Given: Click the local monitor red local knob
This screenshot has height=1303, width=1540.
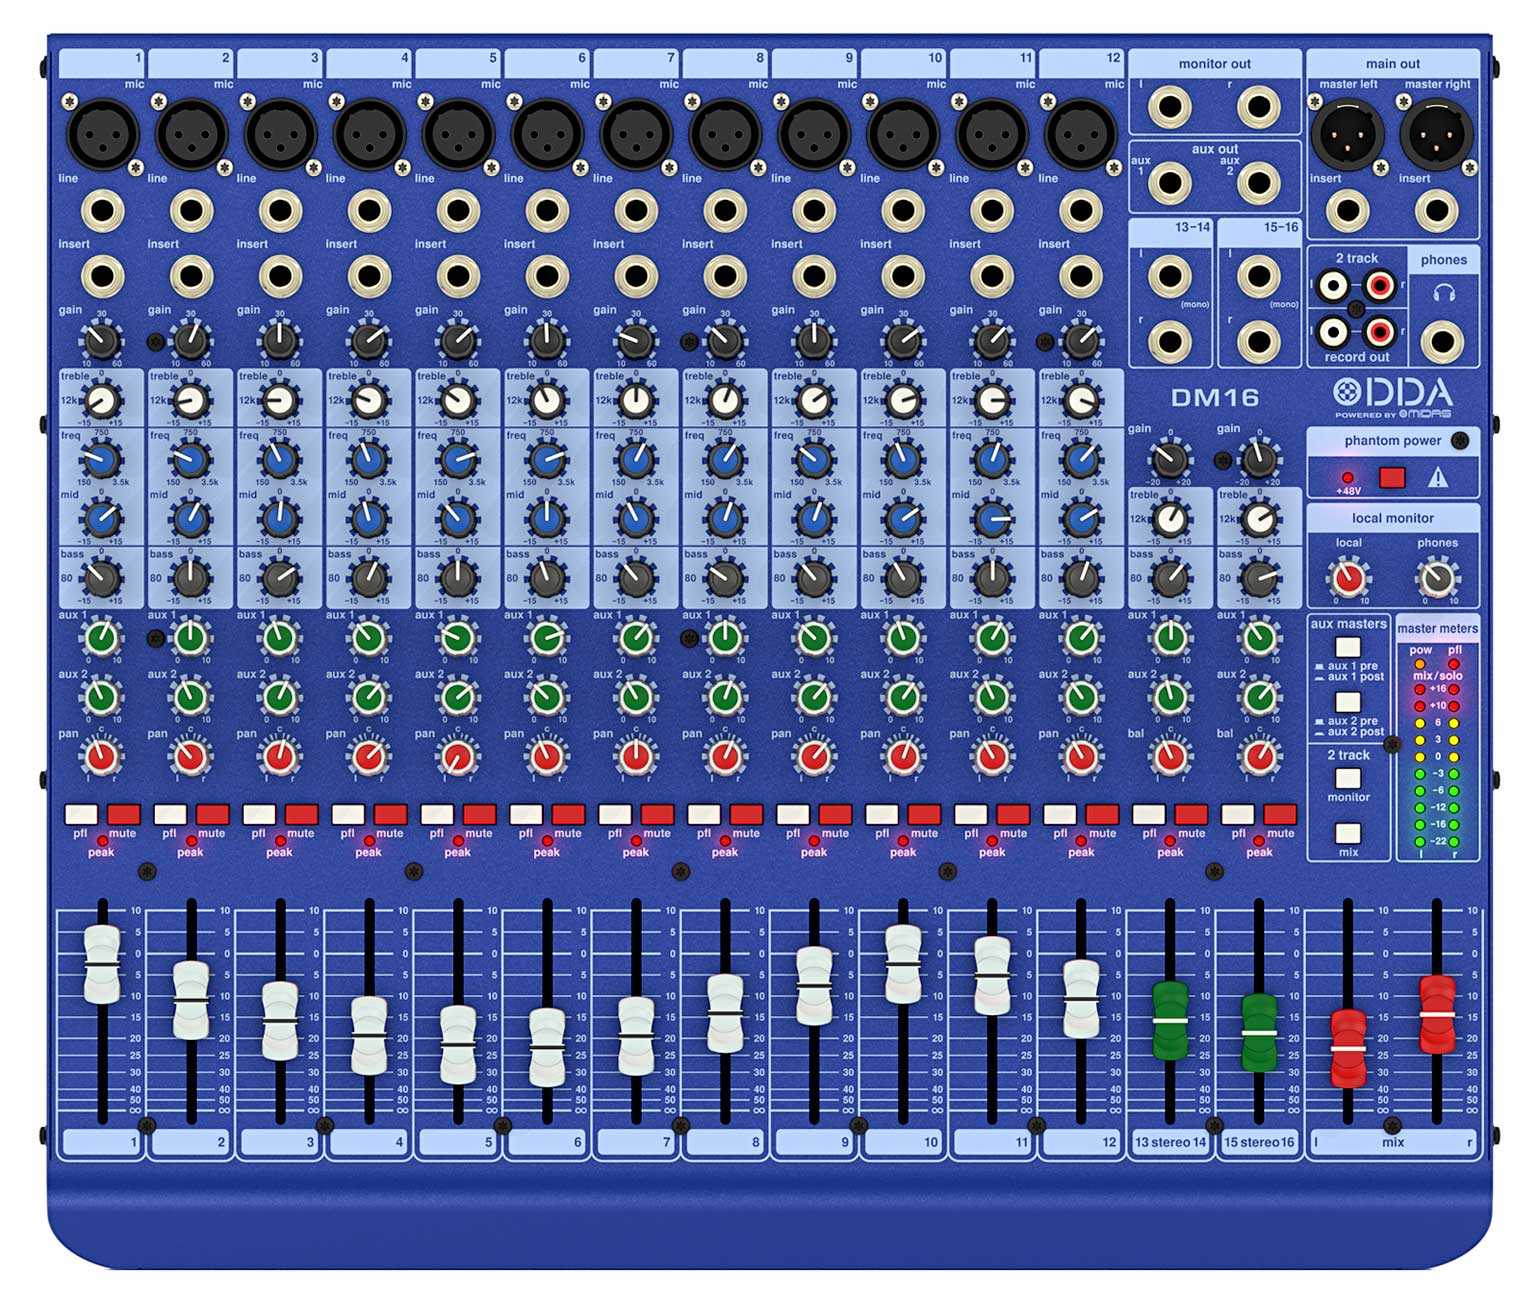Looking at the screenshot, I should (x=1348, y=577).
